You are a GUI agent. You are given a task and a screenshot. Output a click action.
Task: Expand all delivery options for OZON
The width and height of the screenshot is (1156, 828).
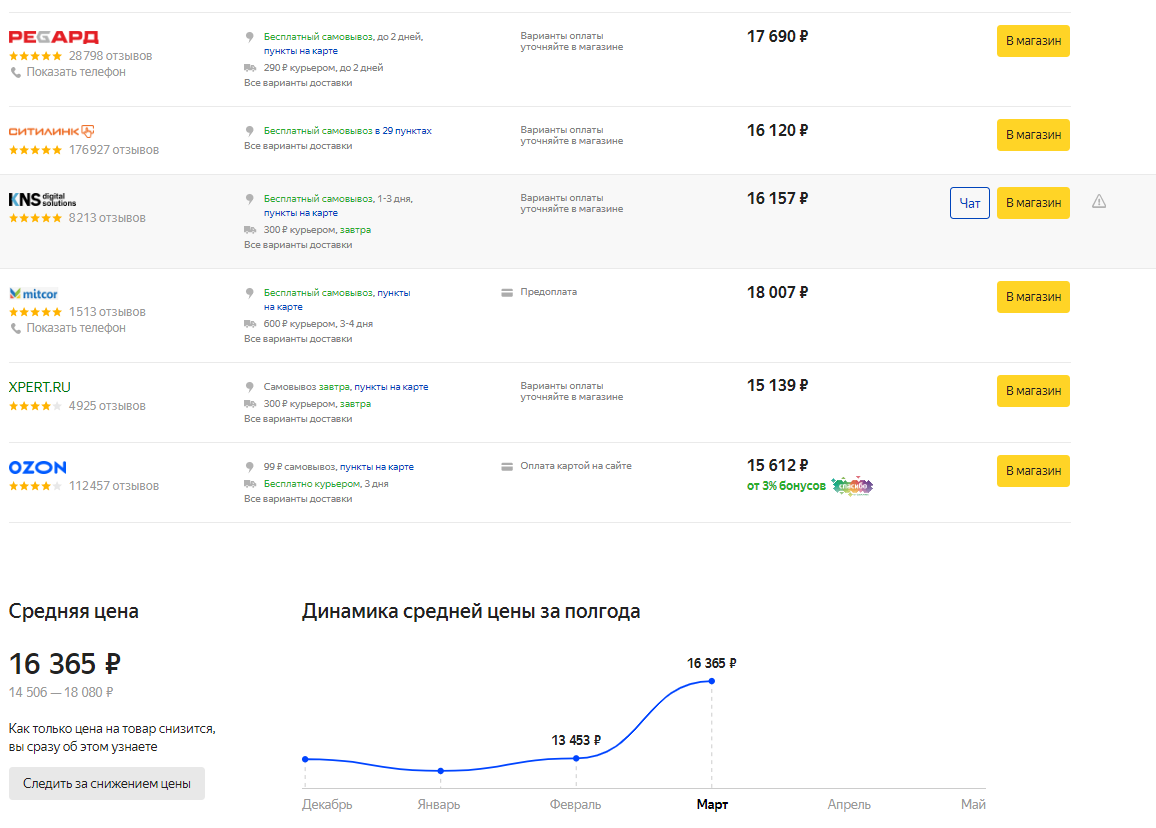pyautogui.click(x=298, y=499)
